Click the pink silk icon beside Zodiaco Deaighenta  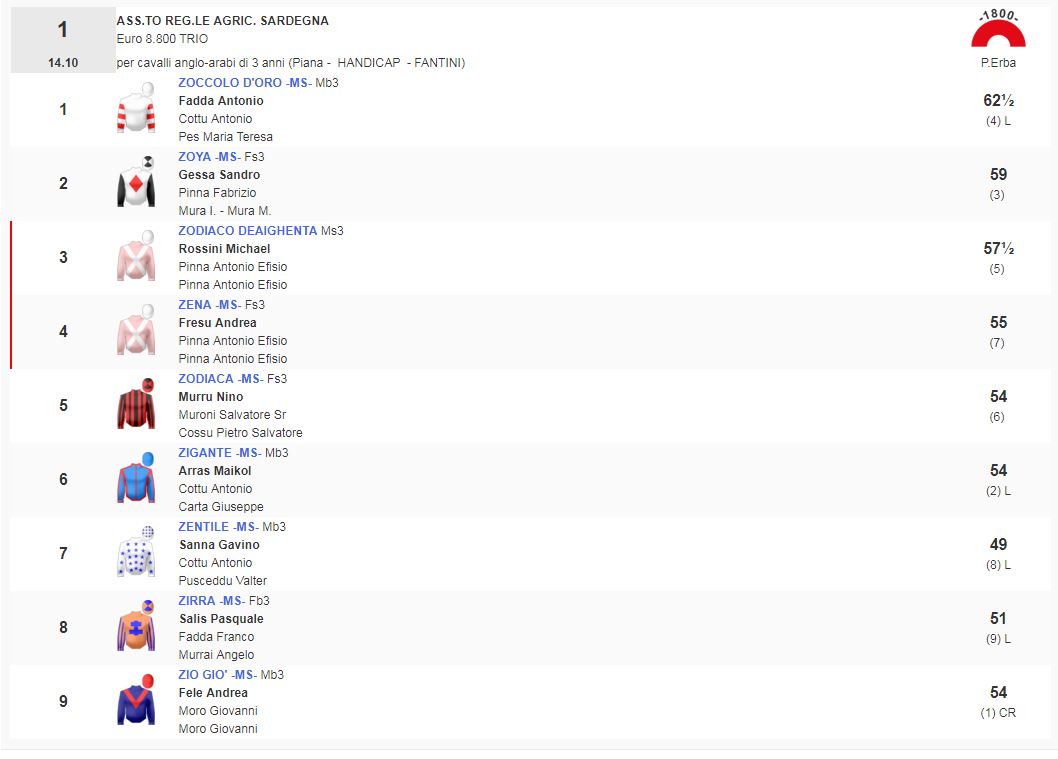coord(136,257)
